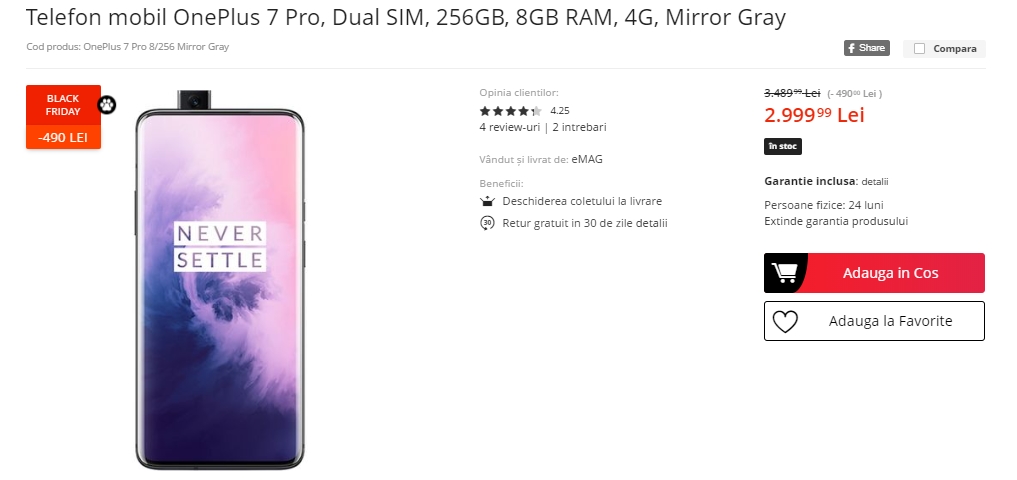Open the 2 intrebari link
This screenshot has width=1017, height=480.
coord(580,127)
